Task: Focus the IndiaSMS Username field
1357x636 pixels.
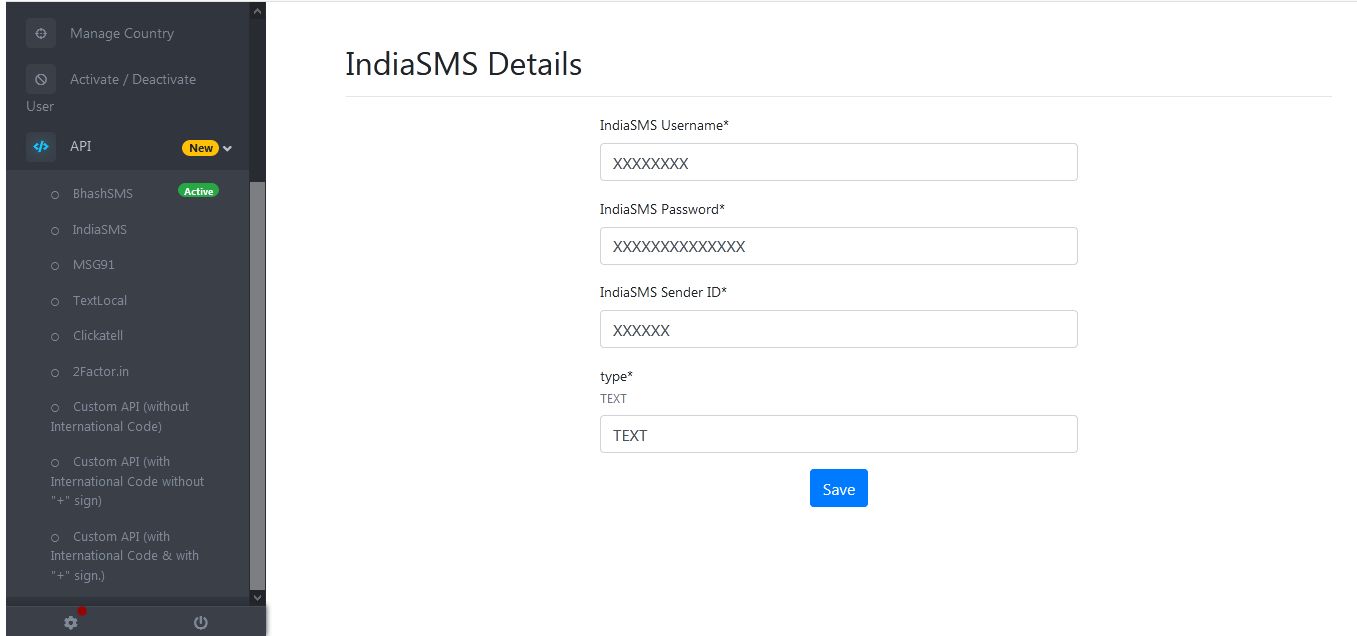Action: click(838, 163)
